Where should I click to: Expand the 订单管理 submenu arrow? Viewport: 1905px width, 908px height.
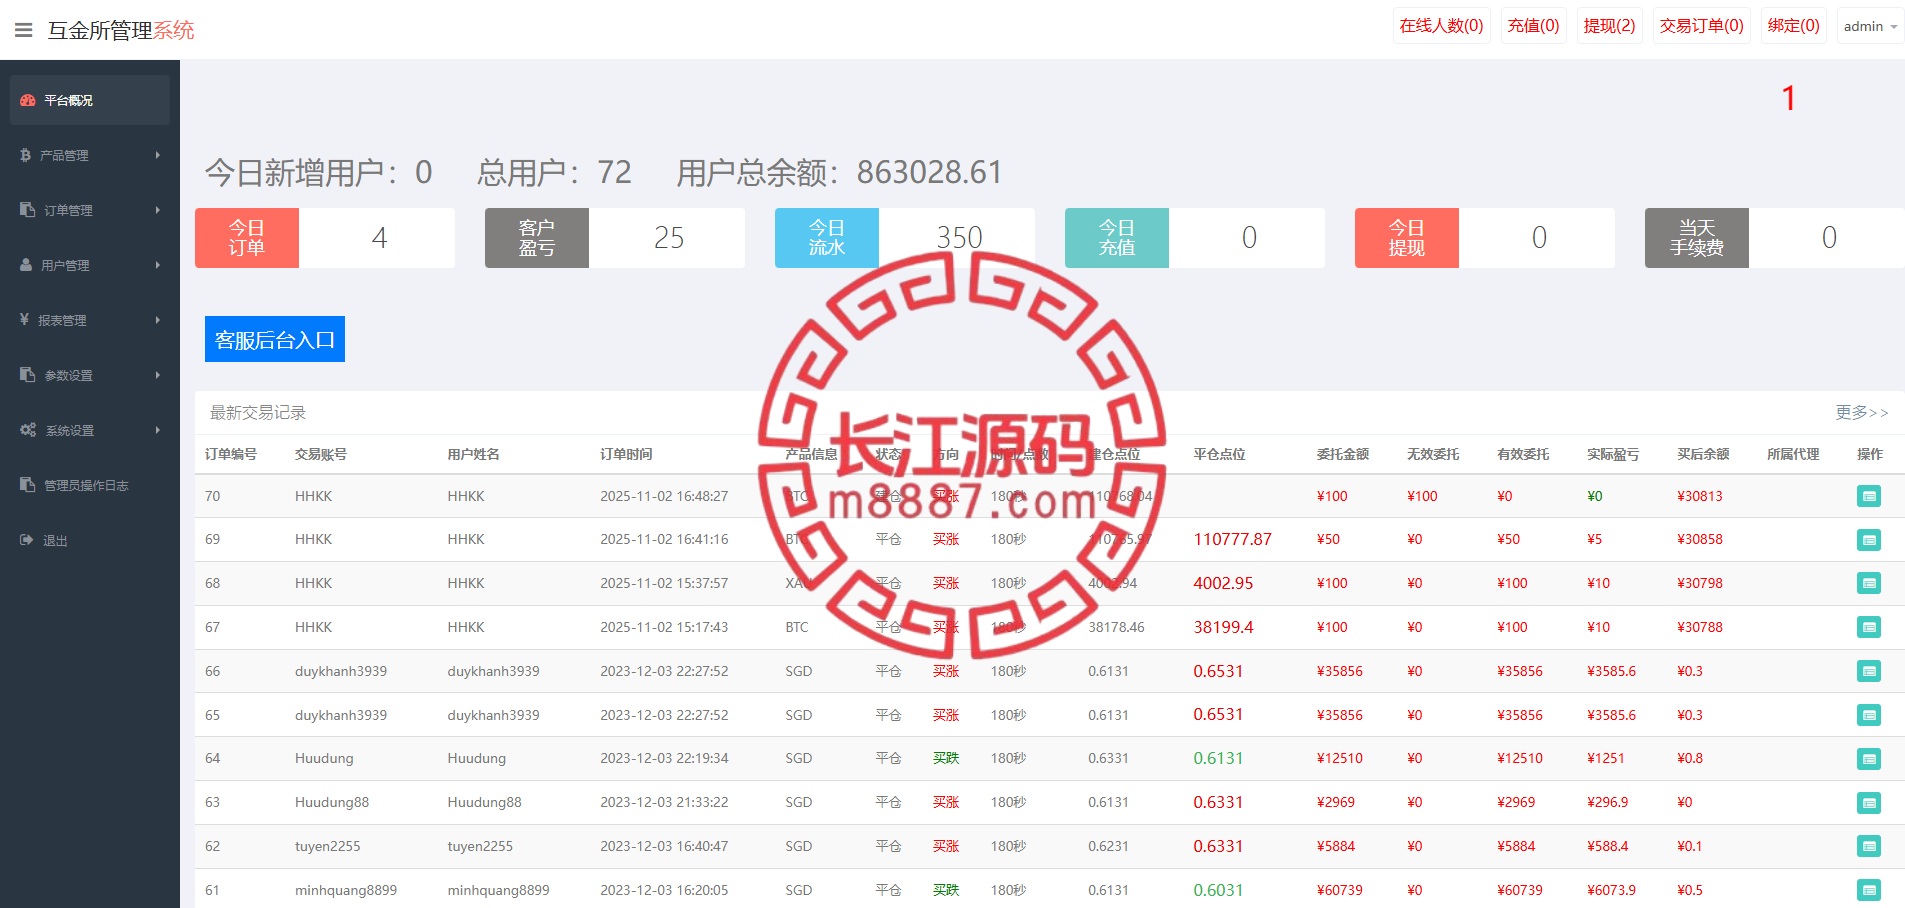pyautogui.click(x=158, y=210)
